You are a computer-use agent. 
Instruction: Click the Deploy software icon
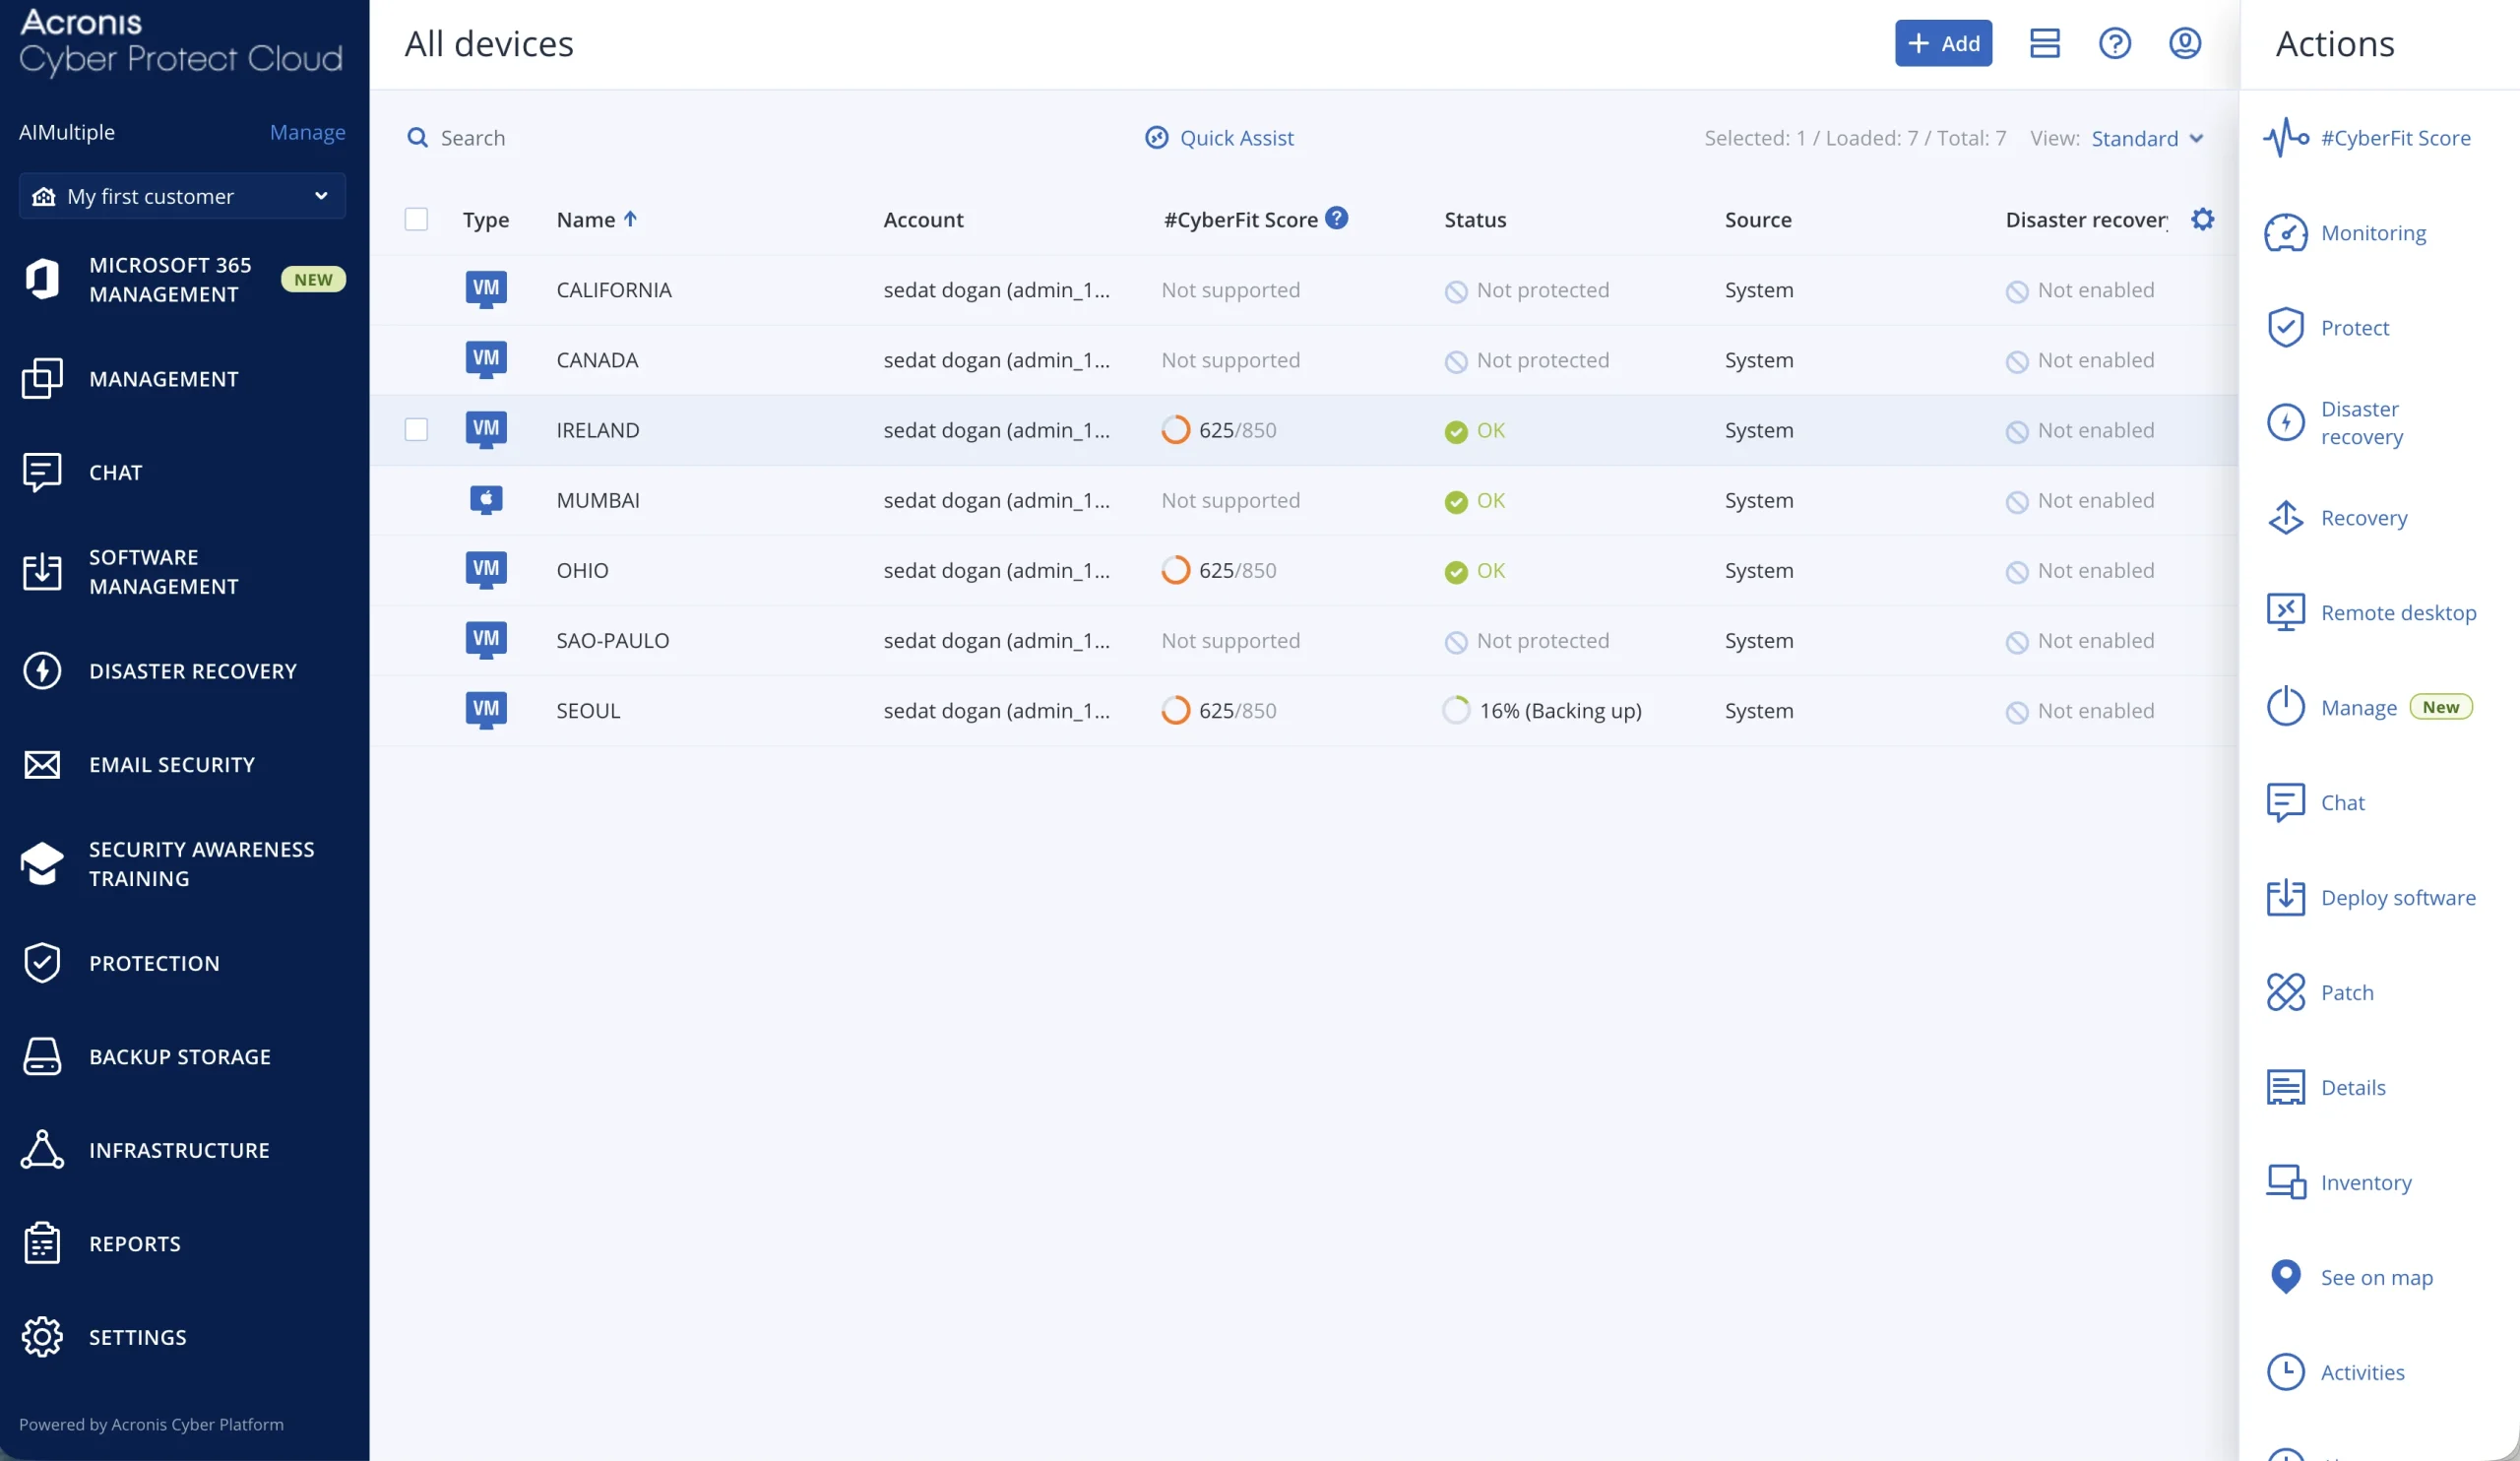(x=2285, y=898)
